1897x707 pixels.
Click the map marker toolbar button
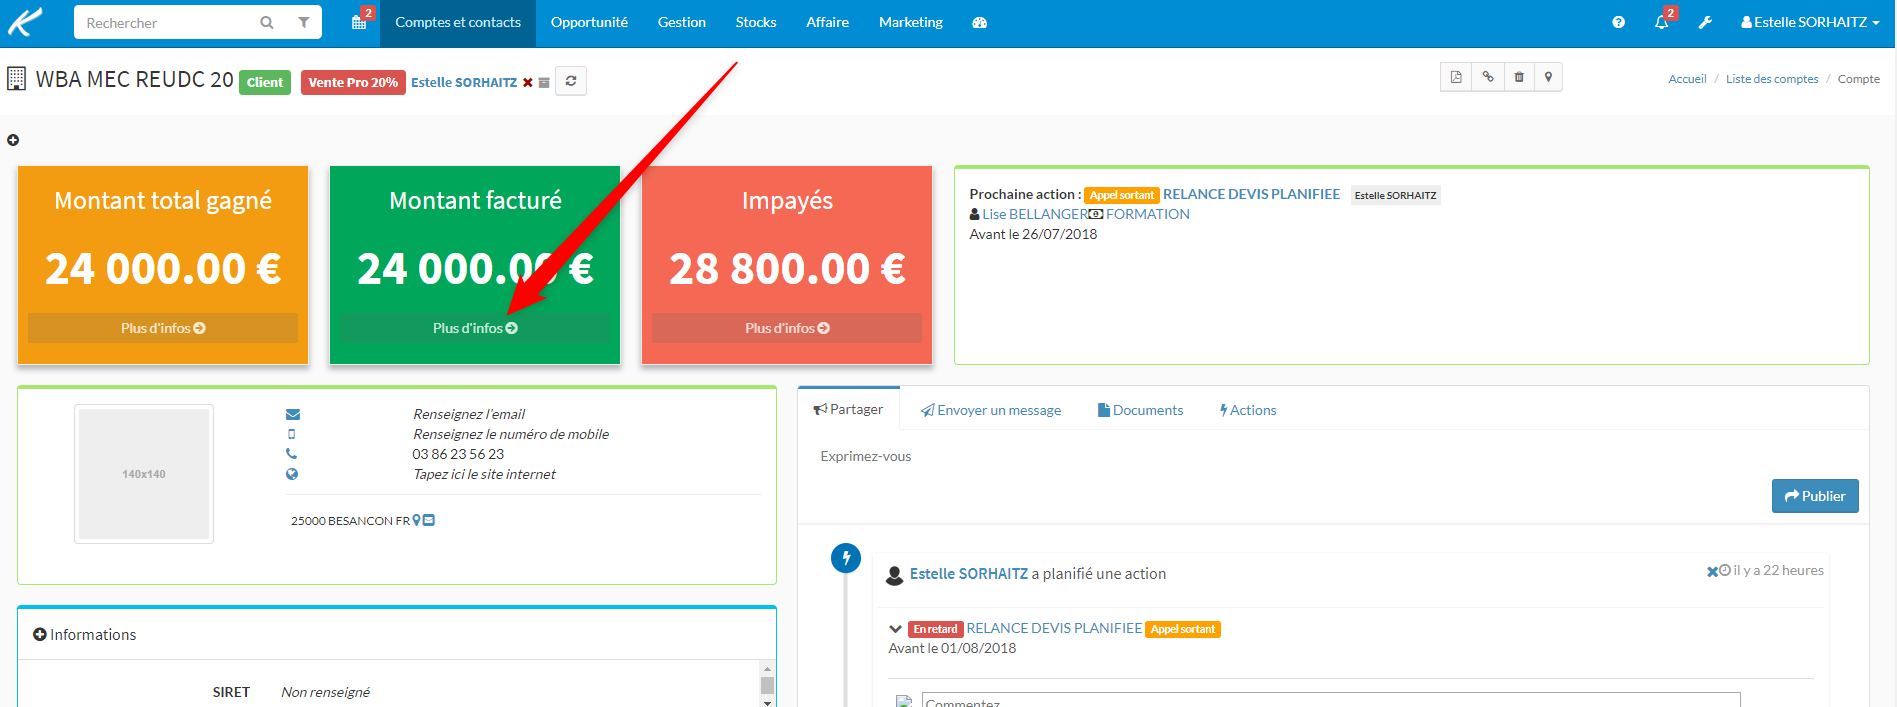(x=1548, y=77)
